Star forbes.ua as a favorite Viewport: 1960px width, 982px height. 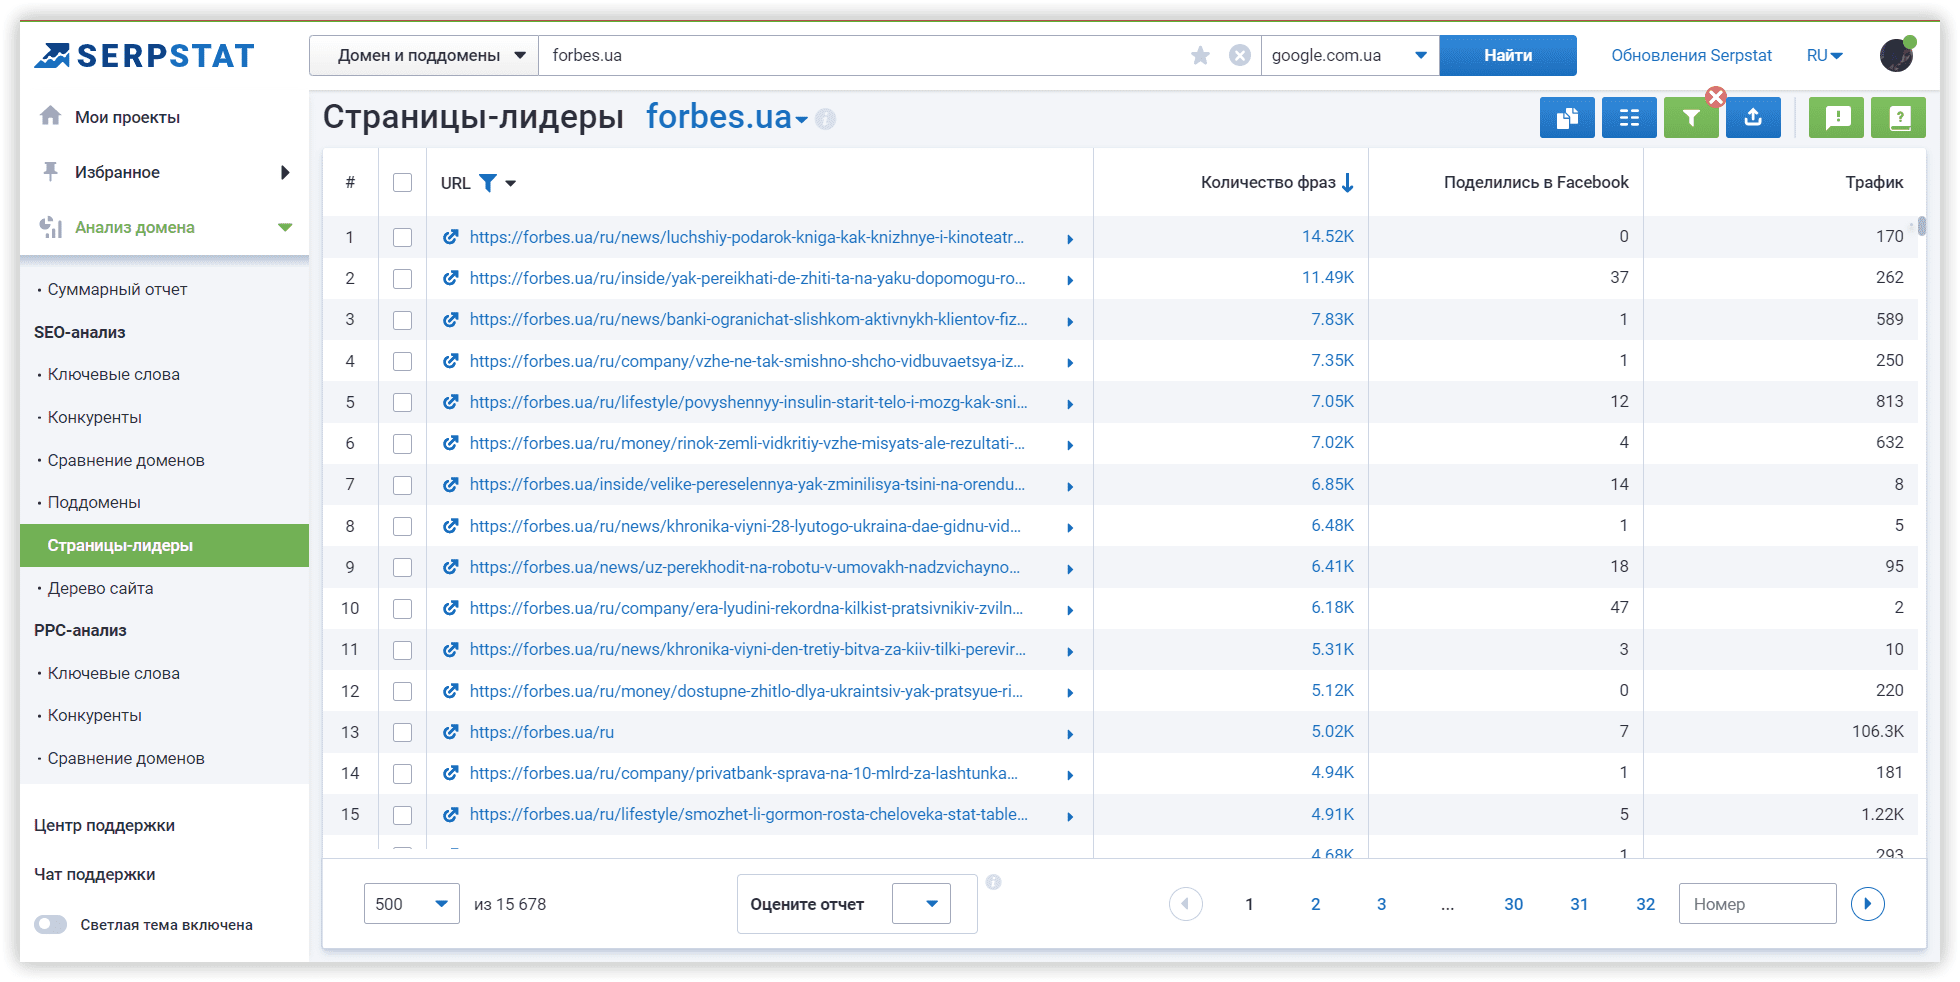(1200, 56)
